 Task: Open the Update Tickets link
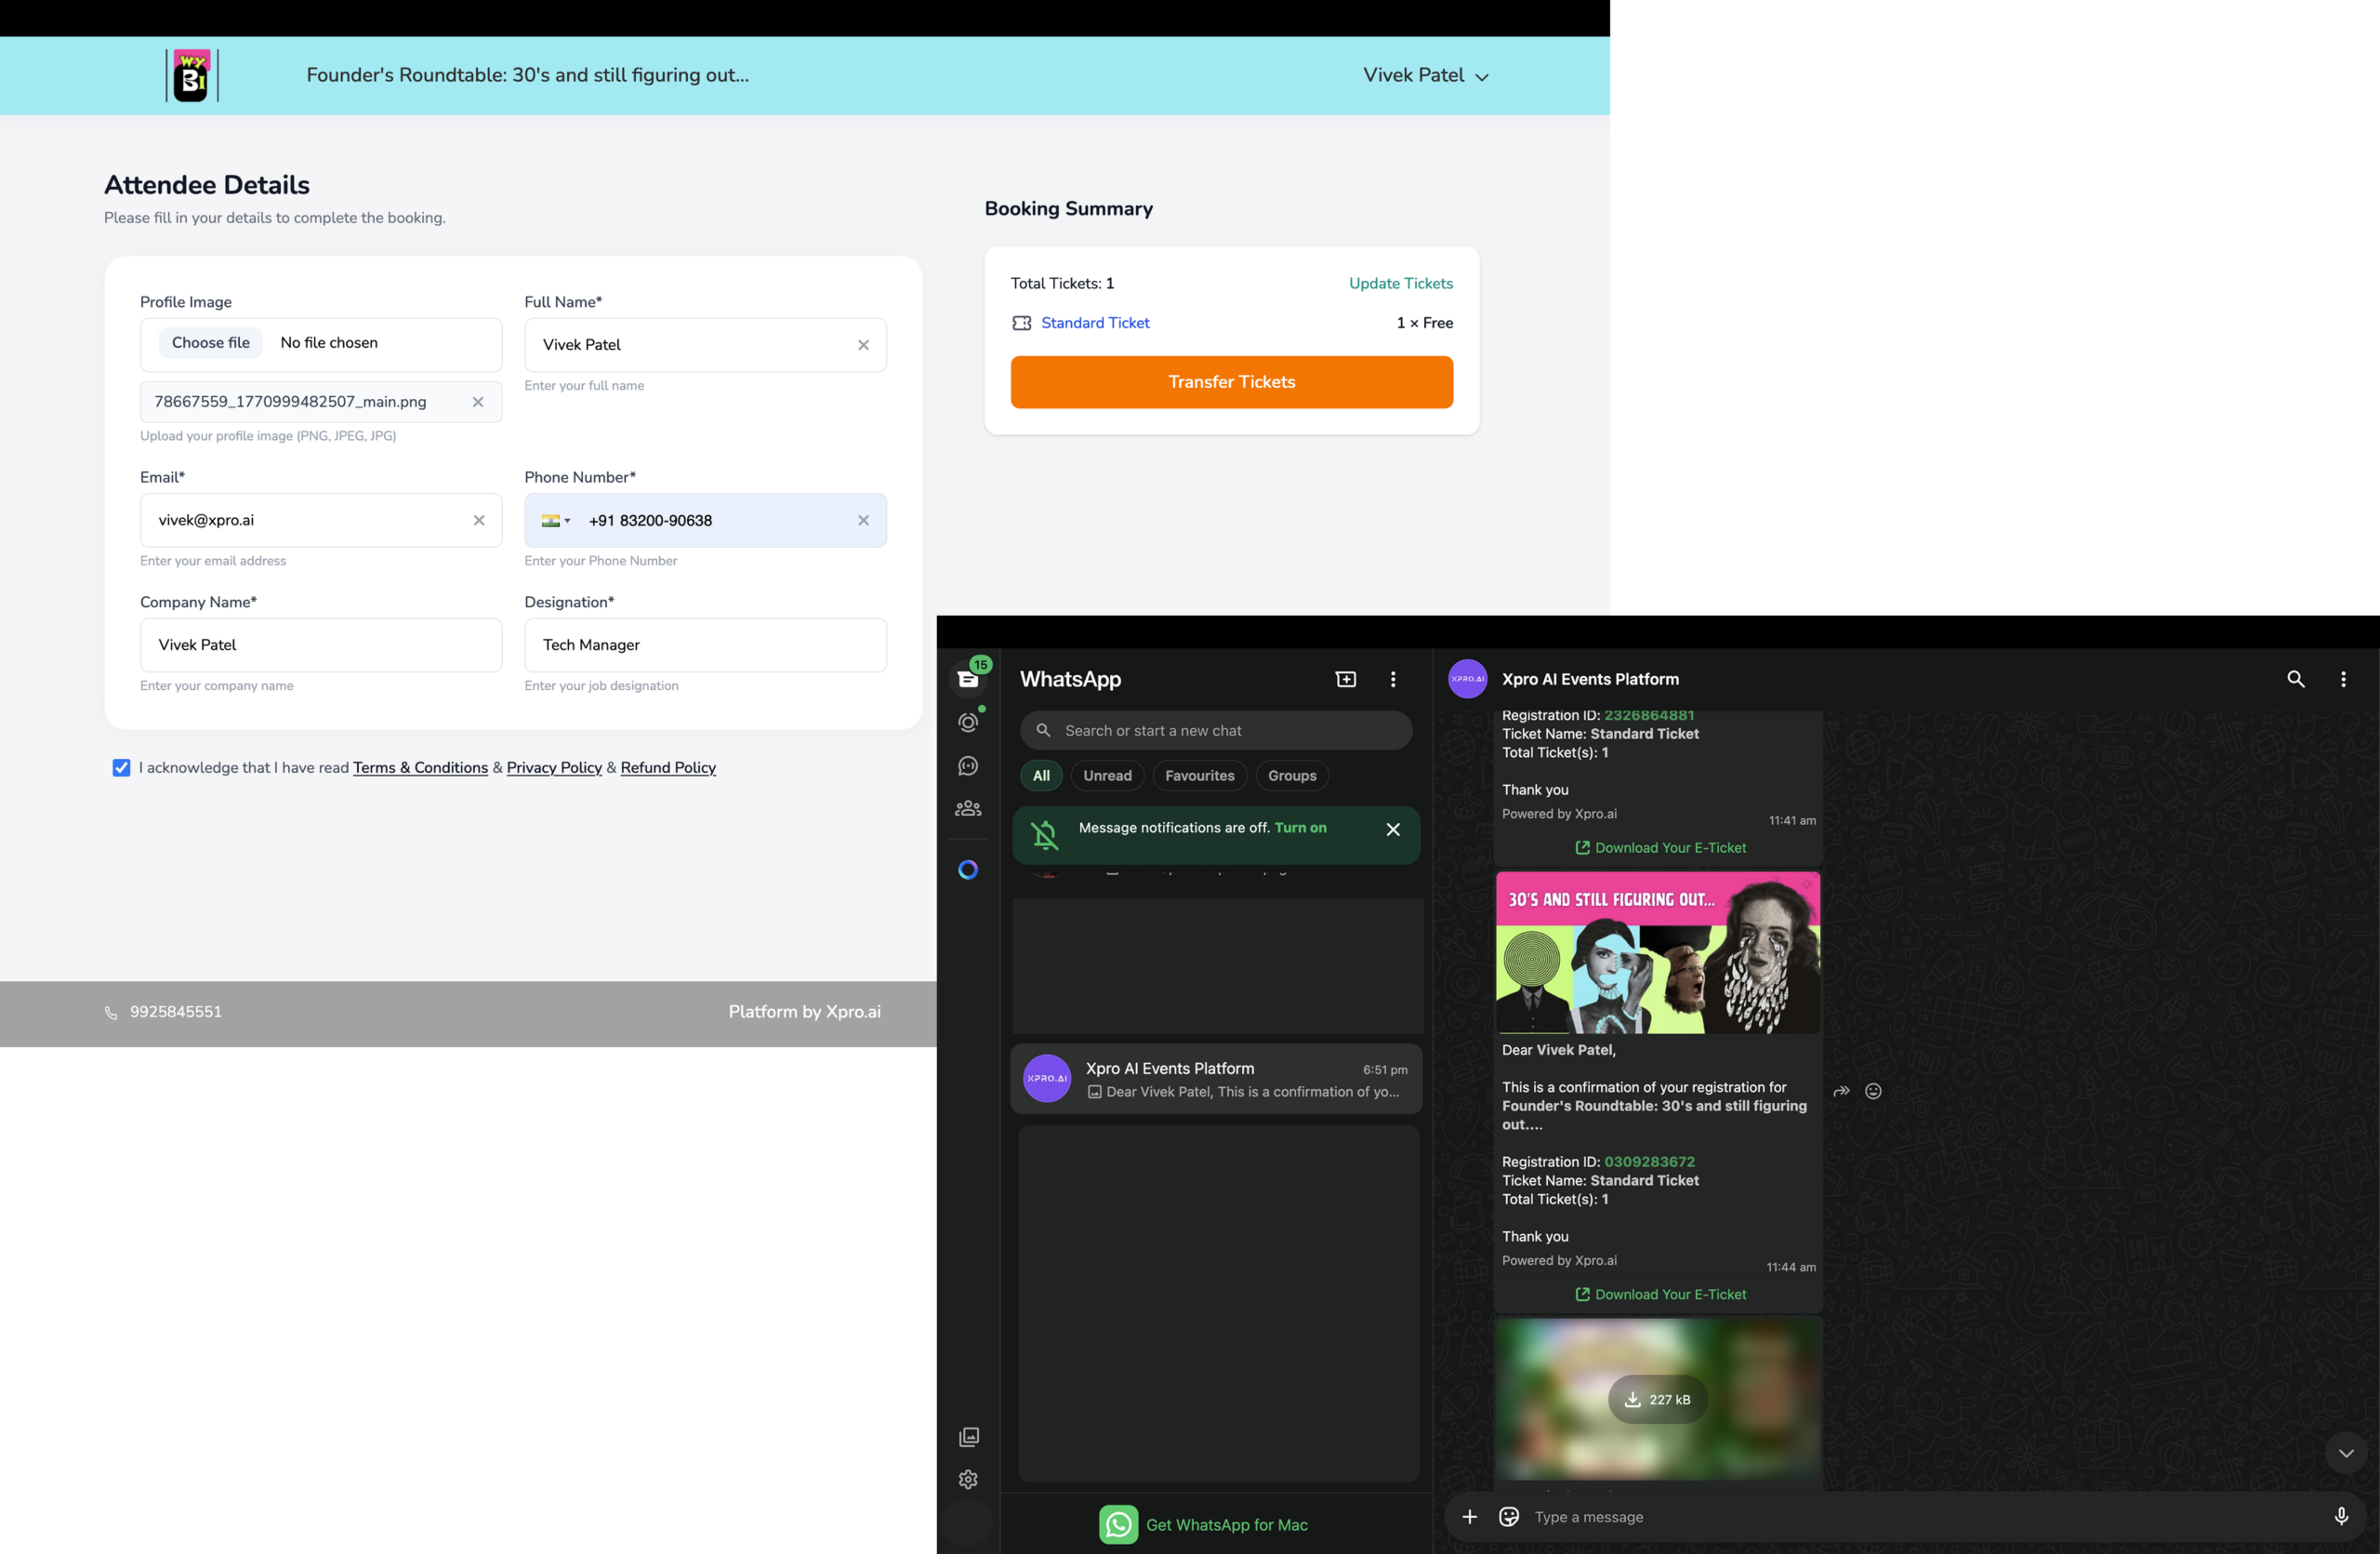point(1400,283)
